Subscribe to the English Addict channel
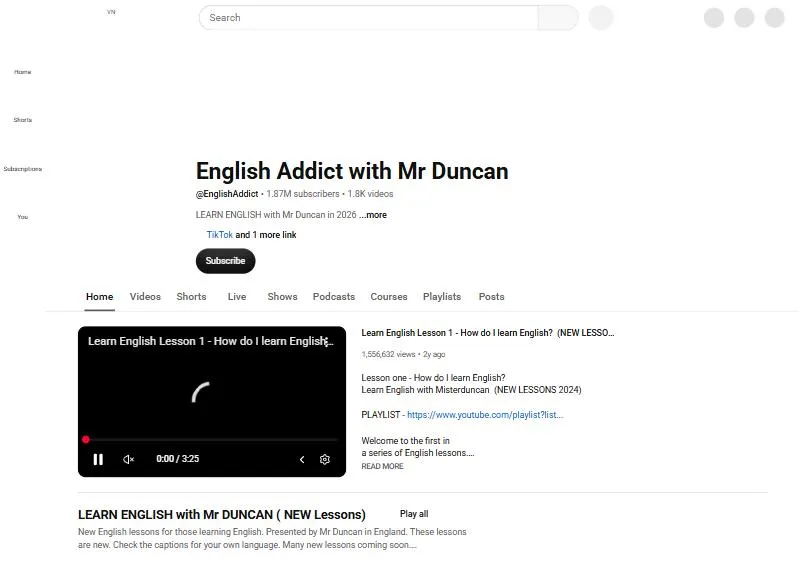 225,261
